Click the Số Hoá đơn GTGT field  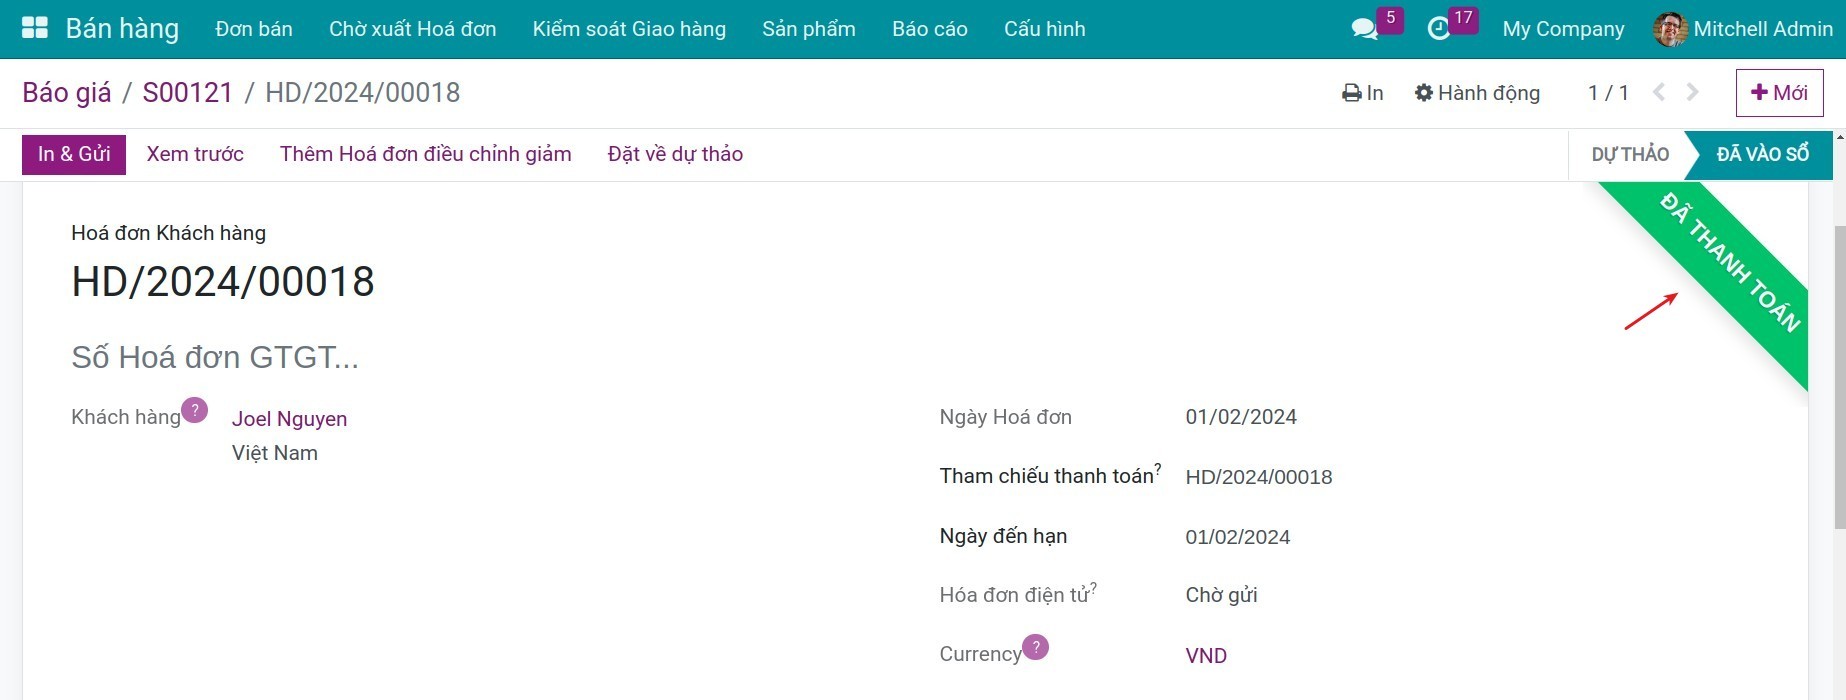[x=215, y=357]
